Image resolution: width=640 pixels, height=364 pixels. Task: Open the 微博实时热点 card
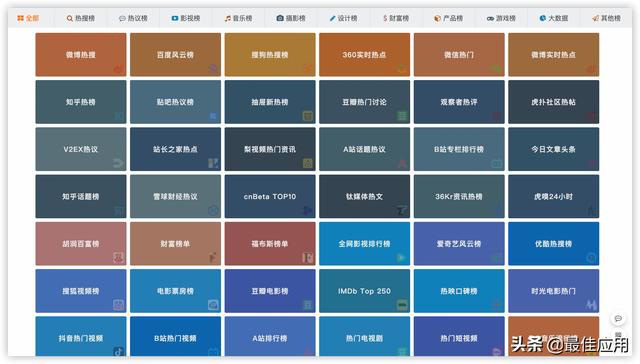pos(553,55)
